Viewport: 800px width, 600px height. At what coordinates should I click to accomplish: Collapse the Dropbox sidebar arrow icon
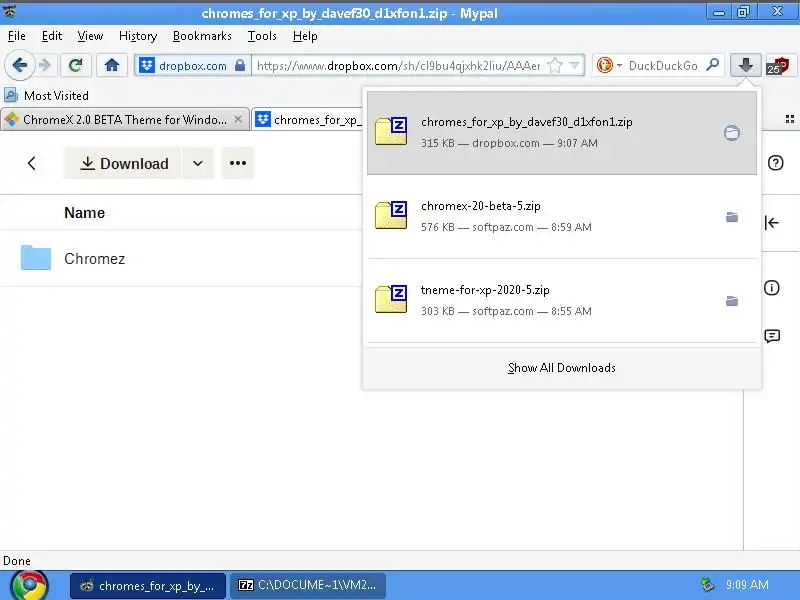pos(771,222)
